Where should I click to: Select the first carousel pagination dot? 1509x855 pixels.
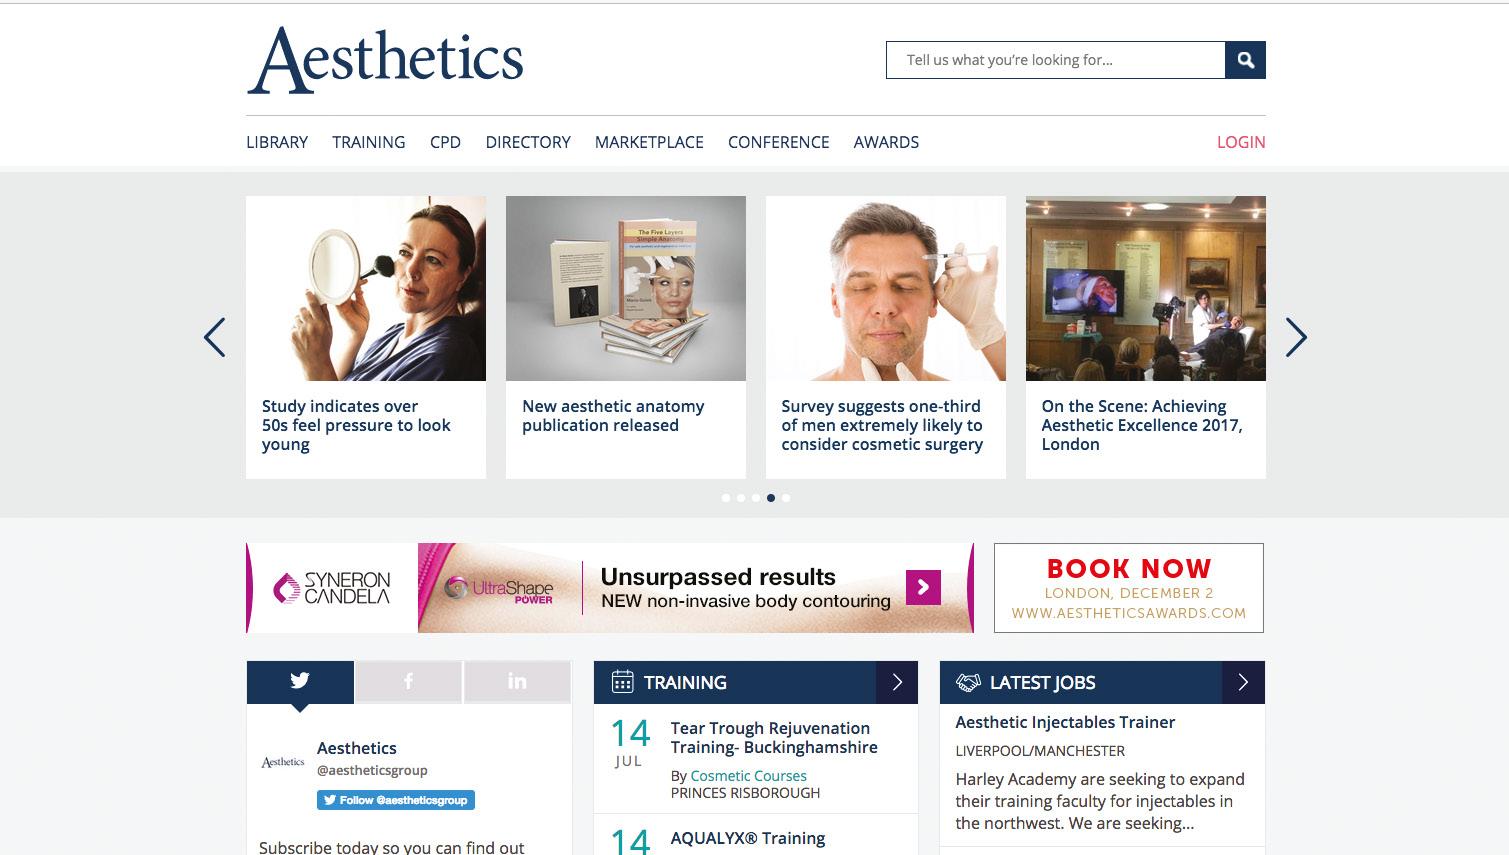click(726, 498)
